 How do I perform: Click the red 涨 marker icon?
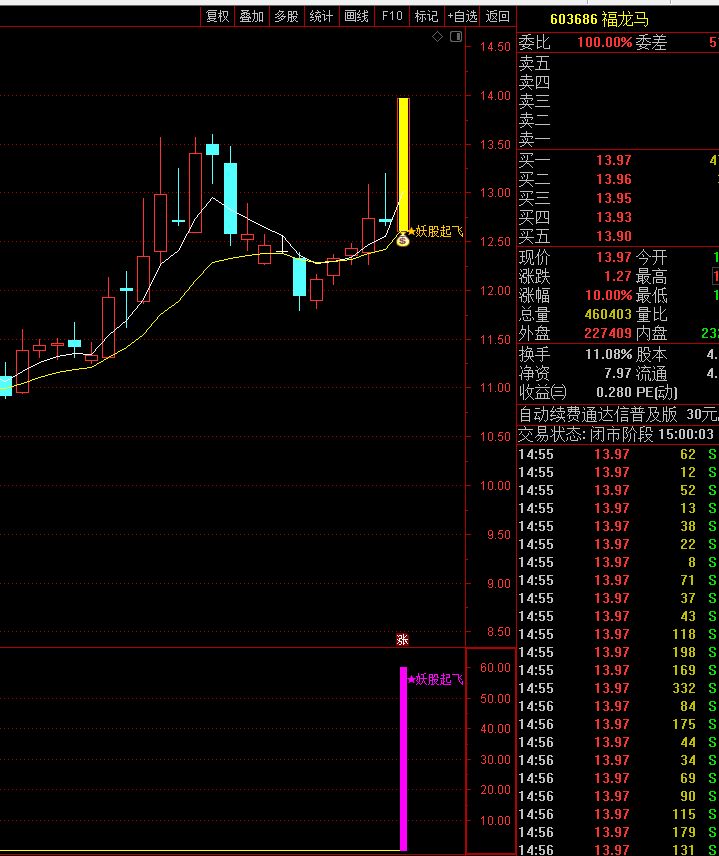[x=402, y=639]
